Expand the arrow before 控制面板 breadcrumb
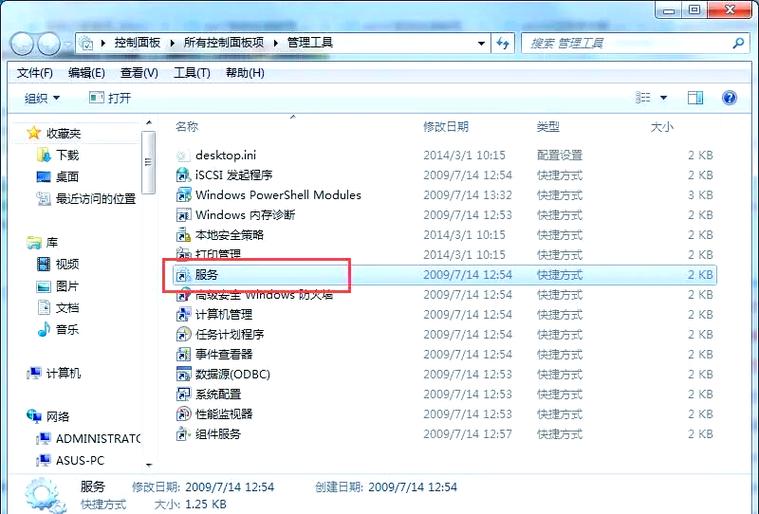759x514 pixels. coord(103,43)
